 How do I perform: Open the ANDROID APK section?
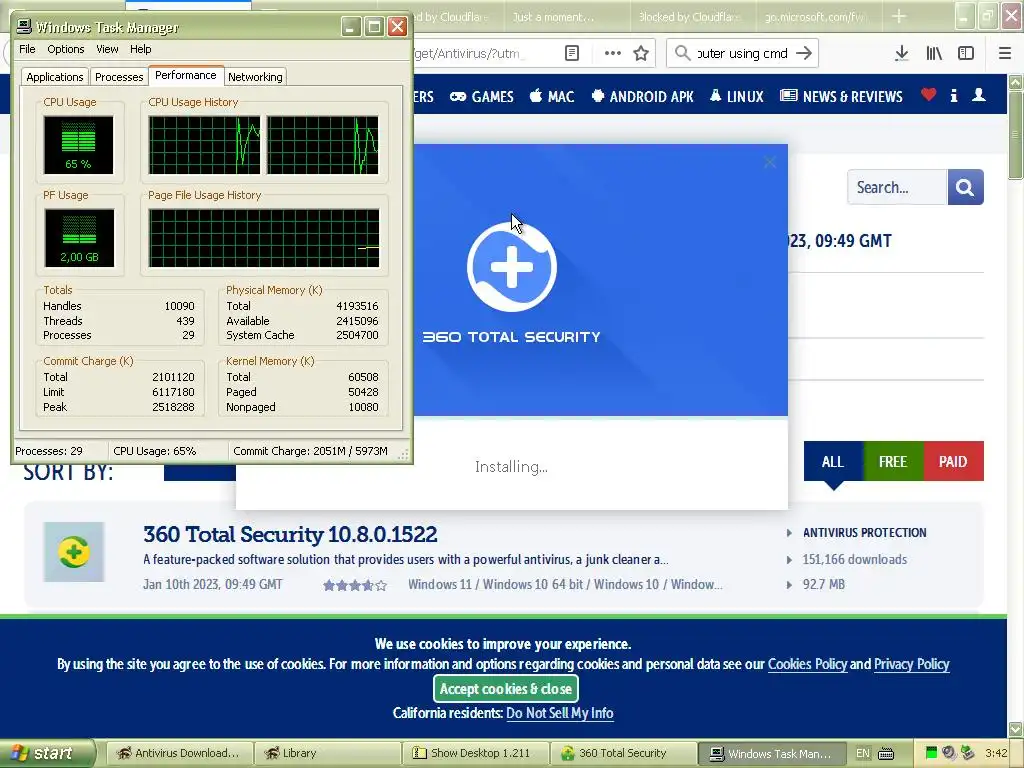643,97
